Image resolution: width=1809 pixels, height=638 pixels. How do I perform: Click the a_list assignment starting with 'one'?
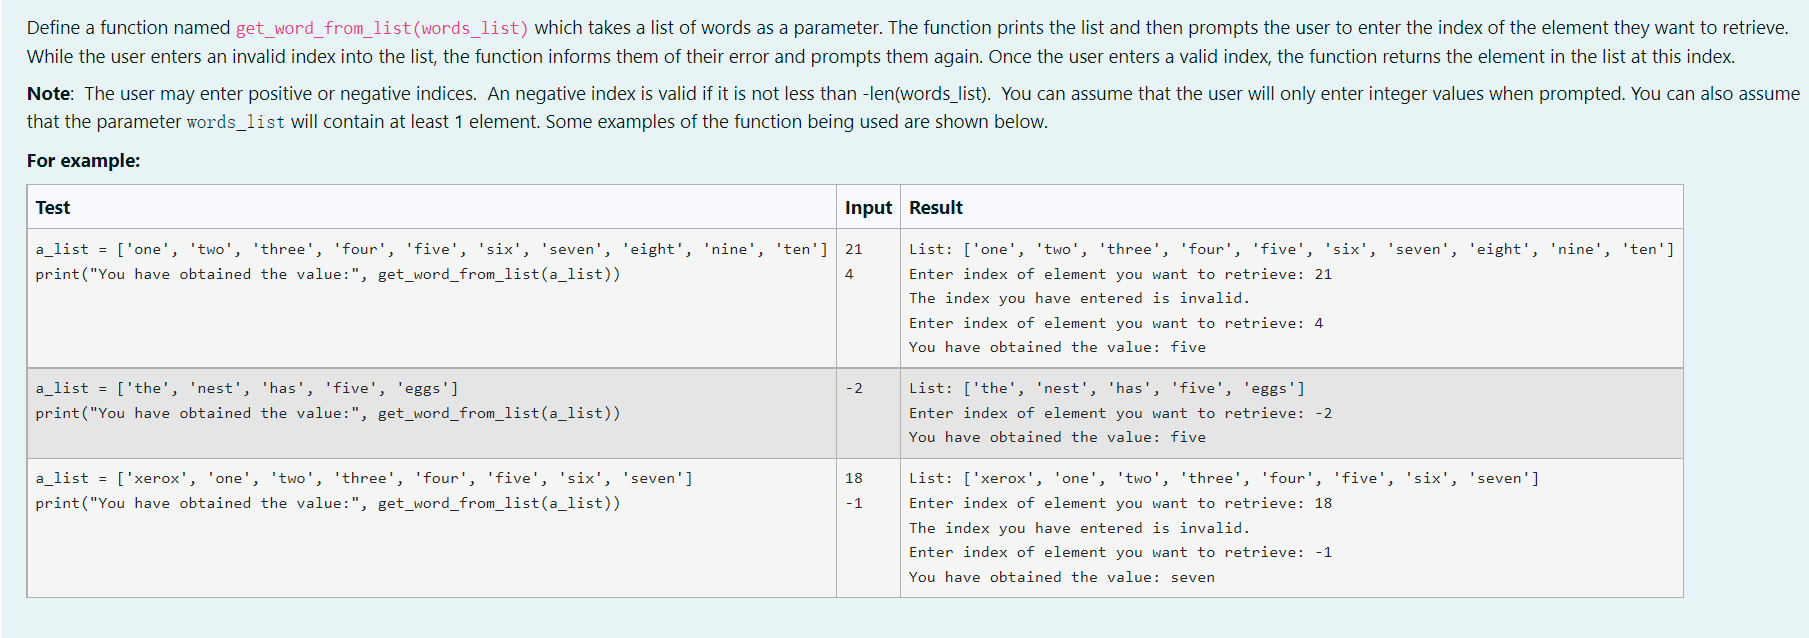point(432,250)
